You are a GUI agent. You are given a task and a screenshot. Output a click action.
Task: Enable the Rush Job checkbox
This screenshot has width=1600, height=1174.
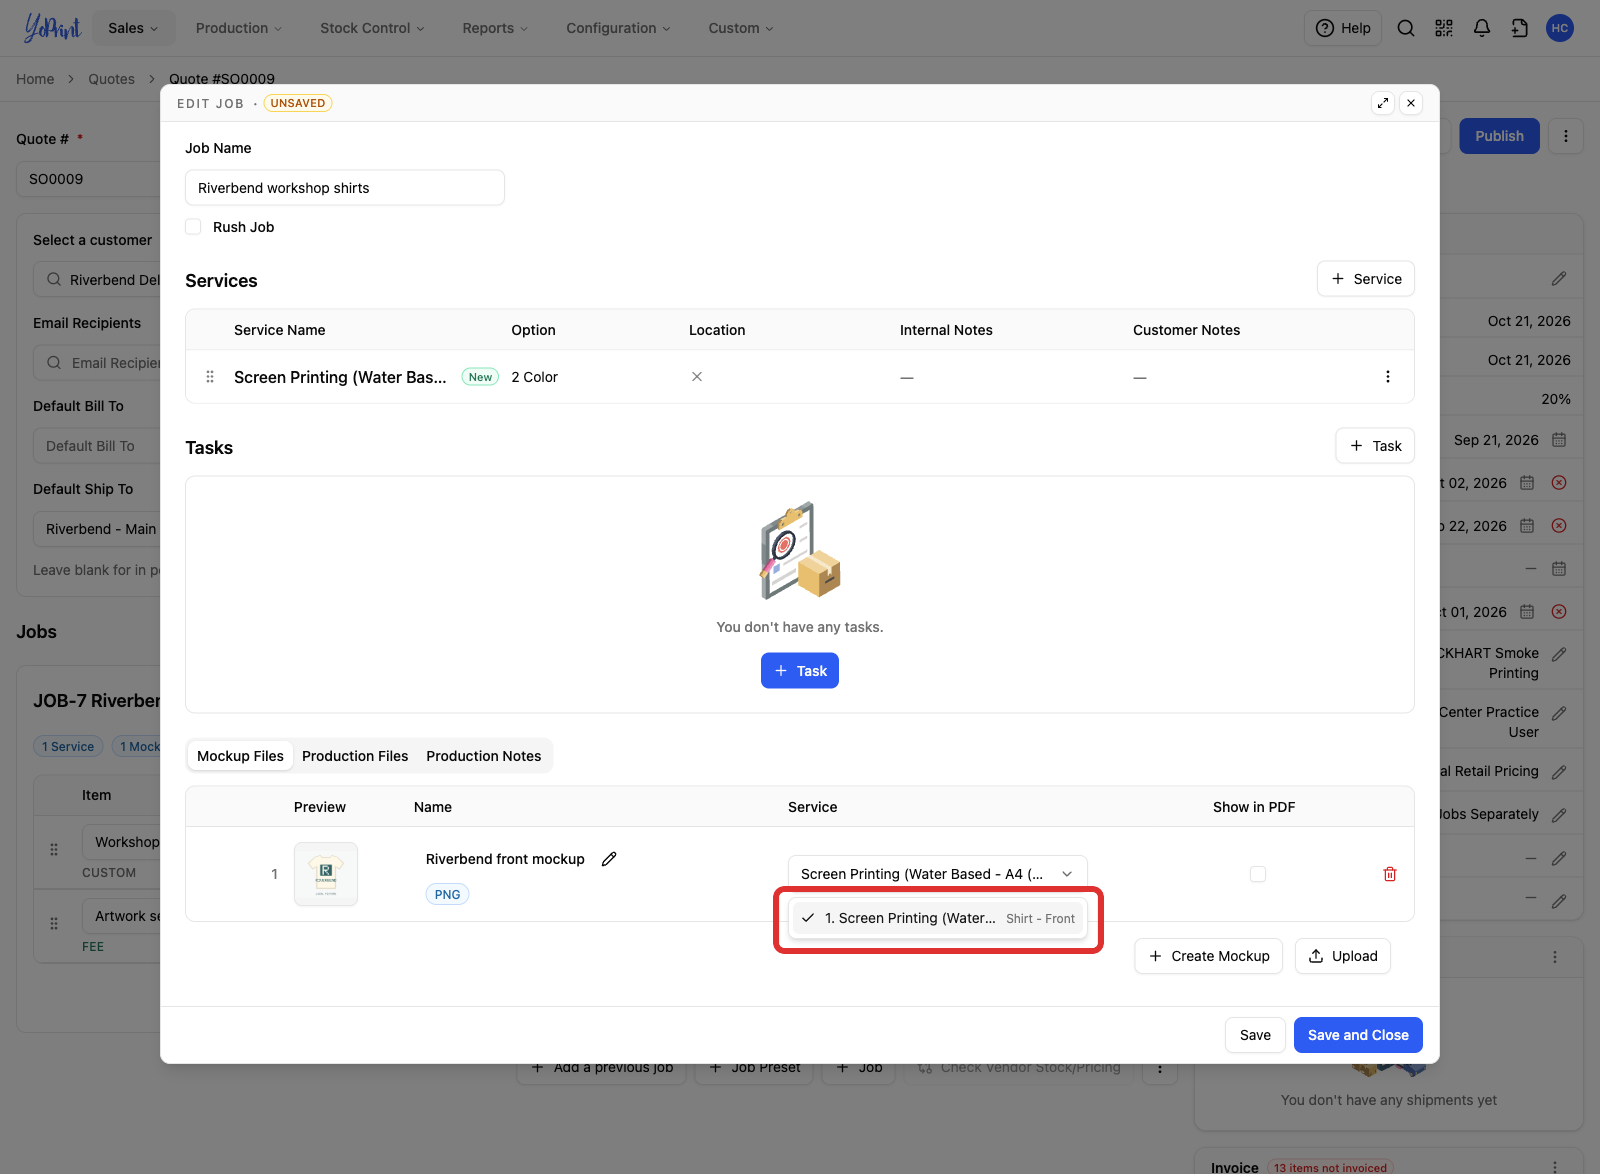click(194, 227)
